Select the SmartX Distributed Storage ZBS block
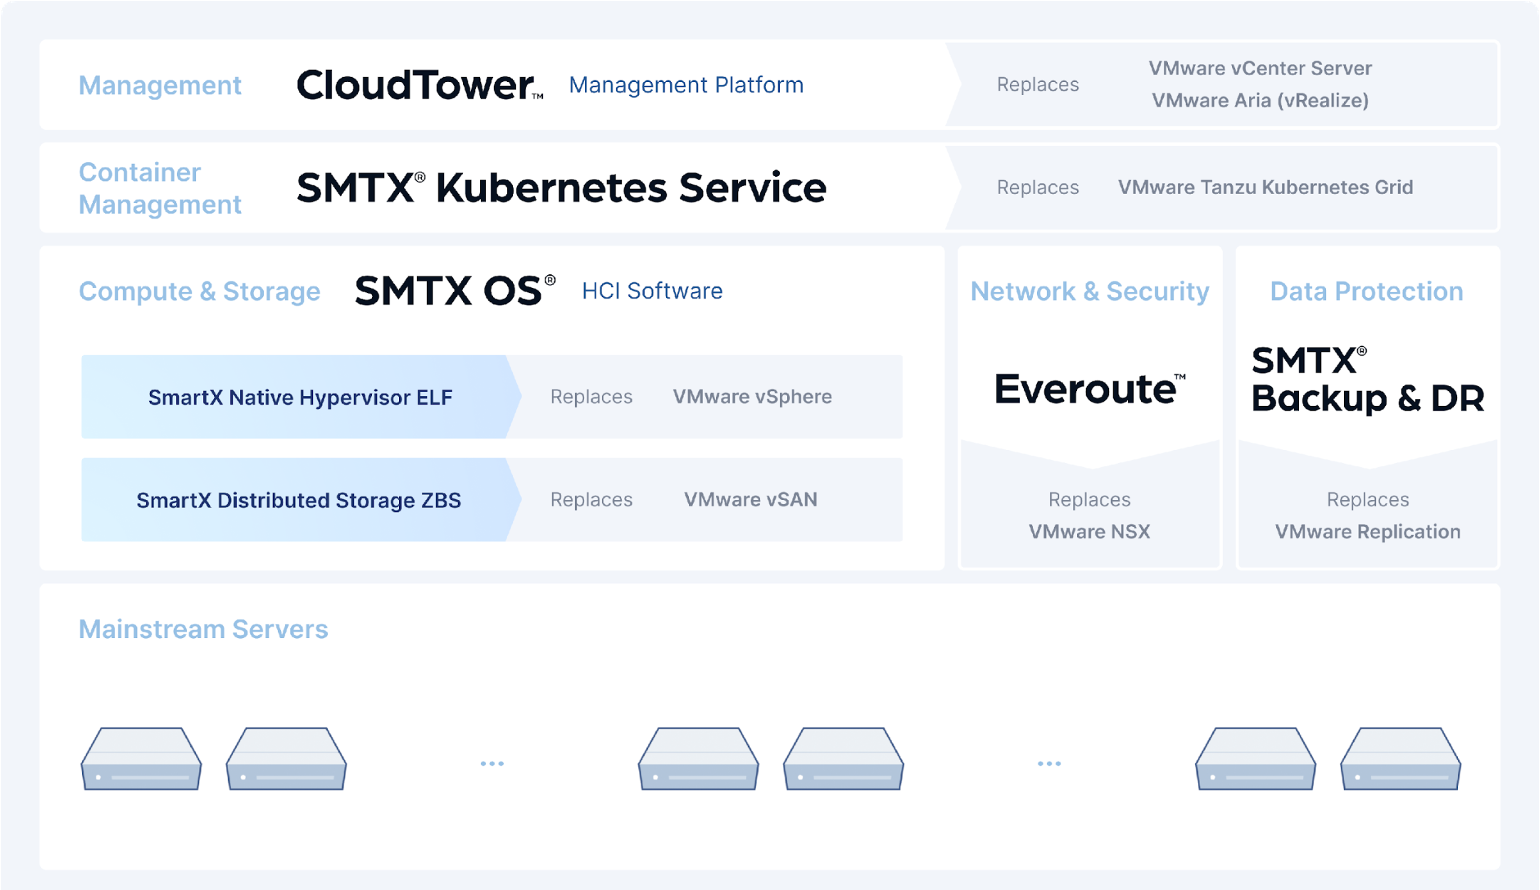The image size is (1540, 890). click(x=298, y=500)
